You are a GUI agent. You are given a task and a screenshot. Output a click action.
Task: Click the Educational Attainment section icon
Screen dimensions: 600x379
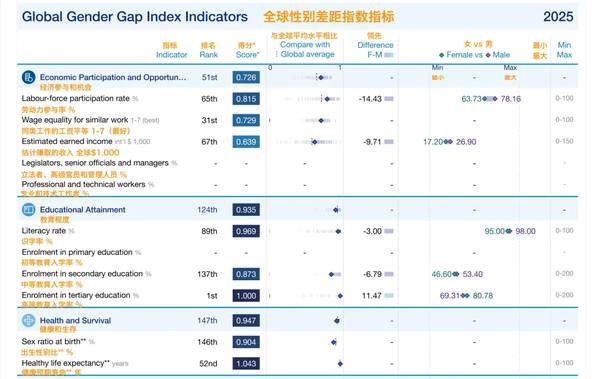[28, 210]
